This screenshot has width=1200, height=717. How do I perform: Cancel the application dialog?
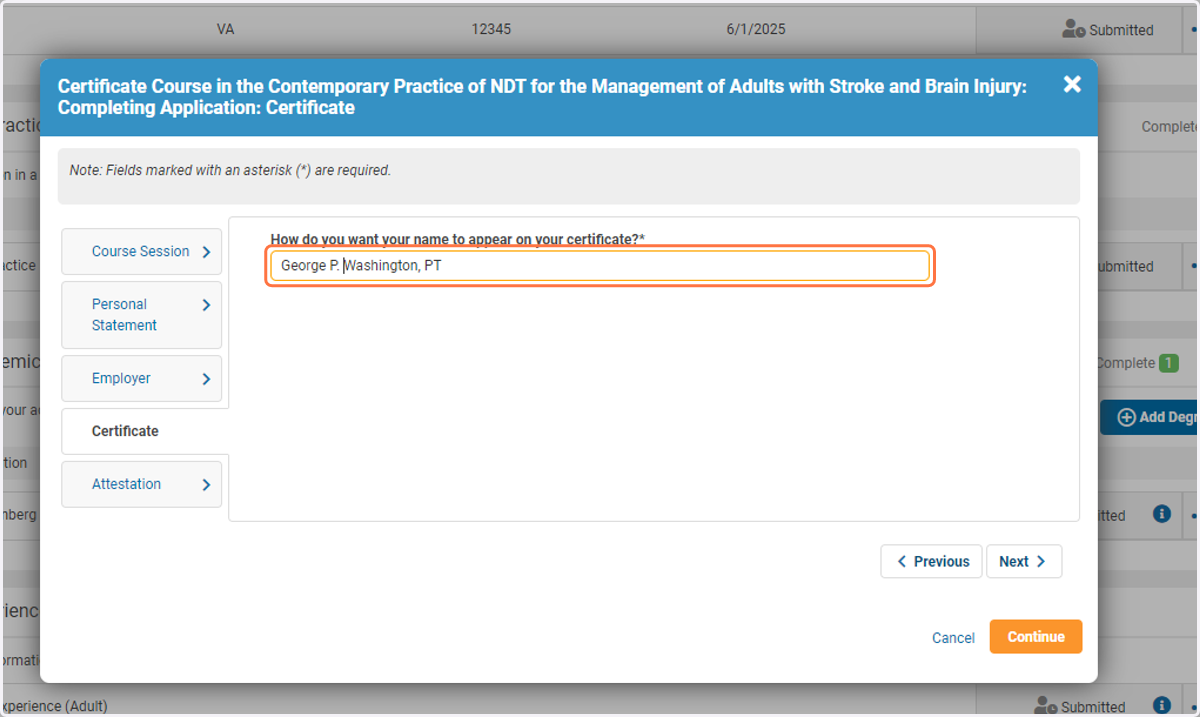click(953, 638)
